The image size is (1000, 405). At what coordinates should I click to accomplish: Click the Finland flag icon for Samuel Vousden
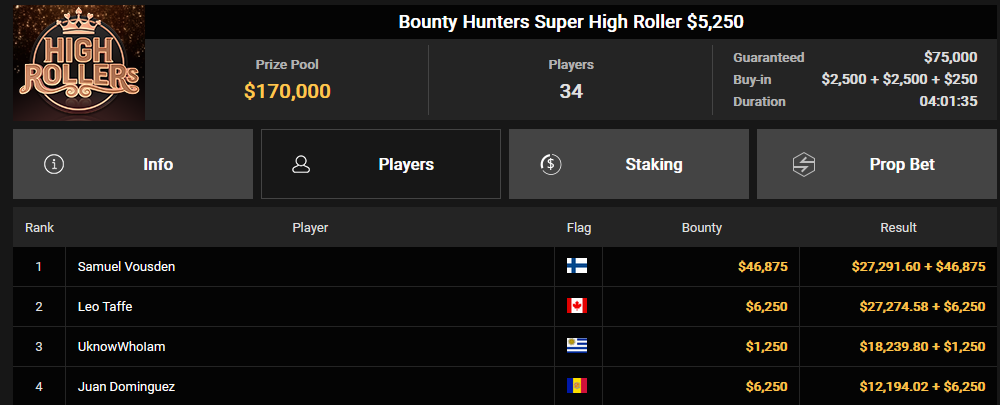click(577, 266)
